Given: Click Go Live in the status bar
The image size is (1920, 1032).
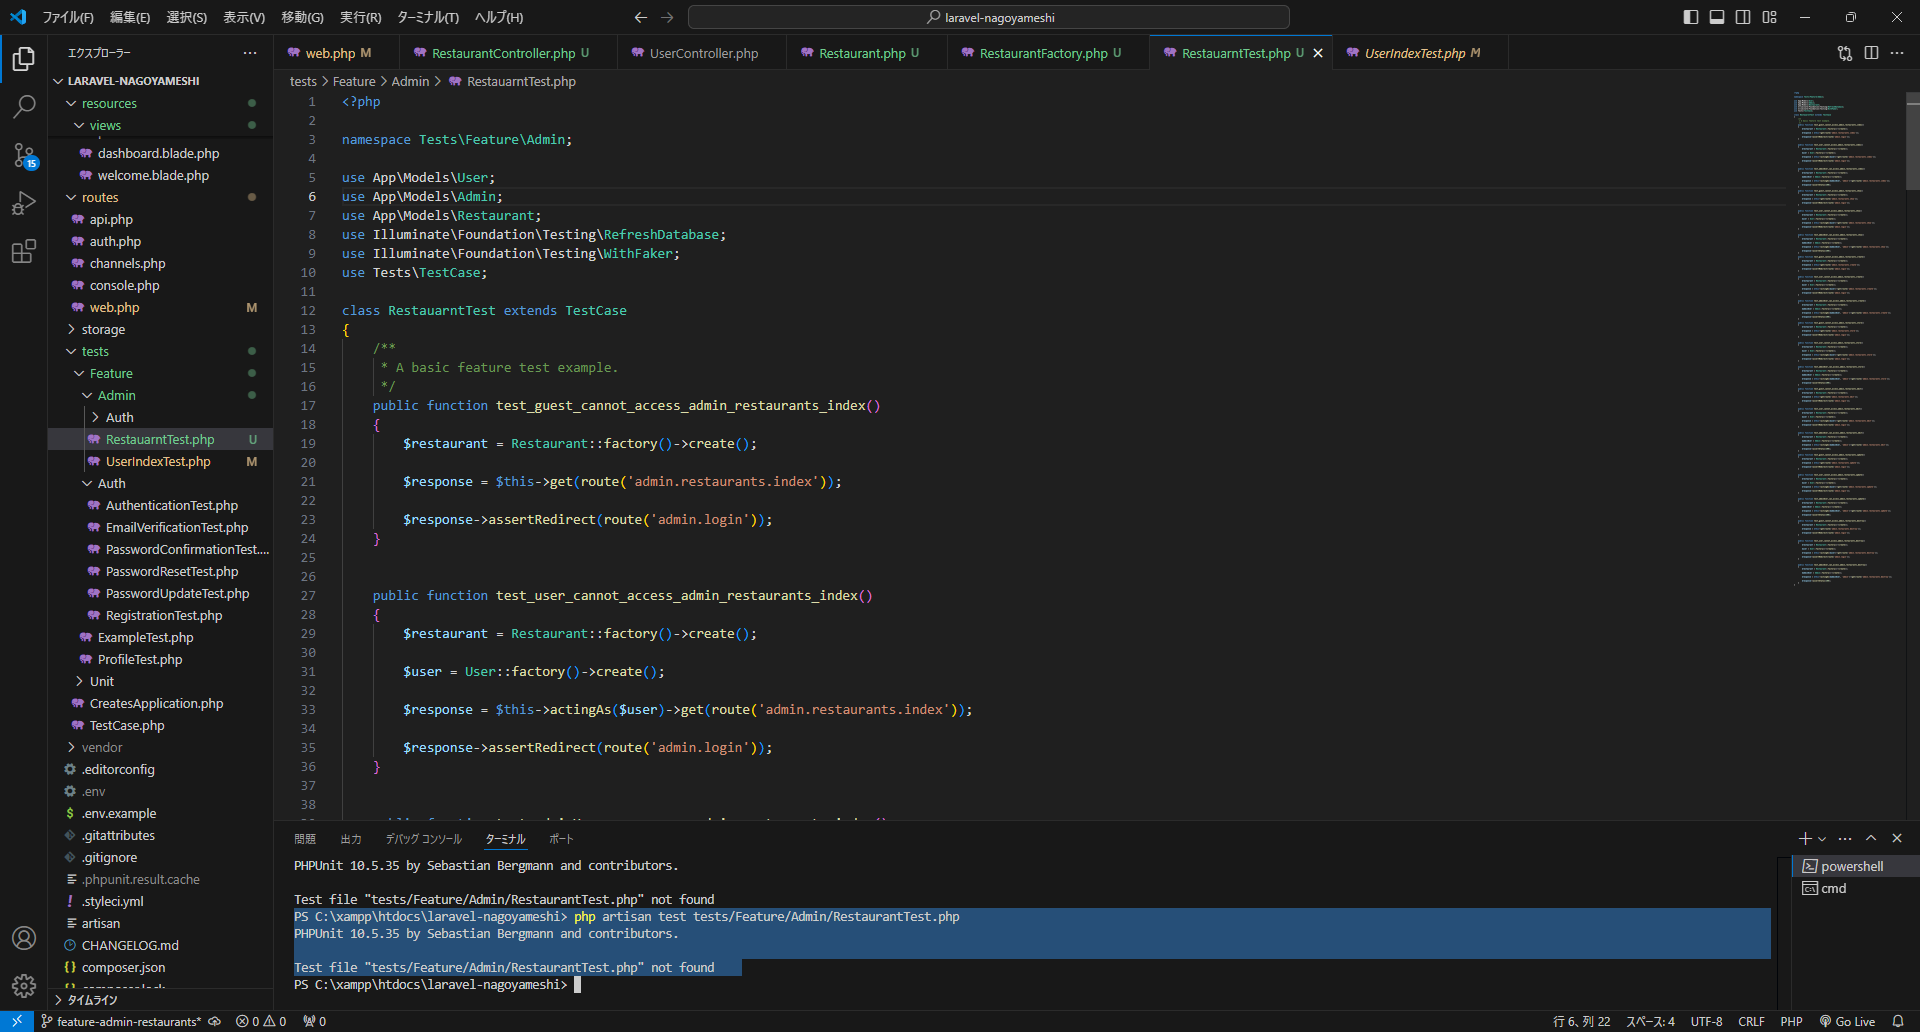Looking at the screenshot, I should click(1847, 1021).
